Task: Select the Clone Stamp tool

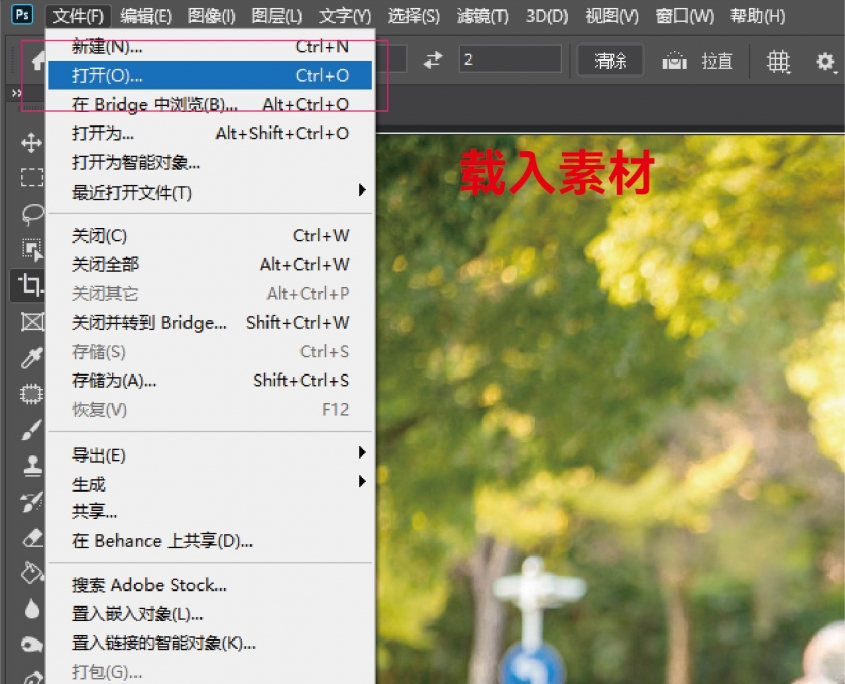Action: [32, 466]
